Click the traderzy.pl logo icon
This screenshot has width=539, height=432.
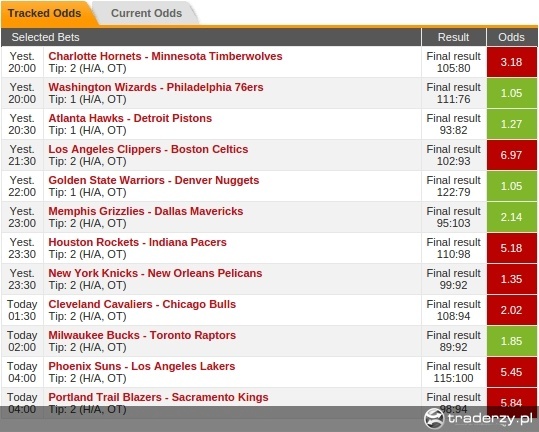(x=434, y=418)
